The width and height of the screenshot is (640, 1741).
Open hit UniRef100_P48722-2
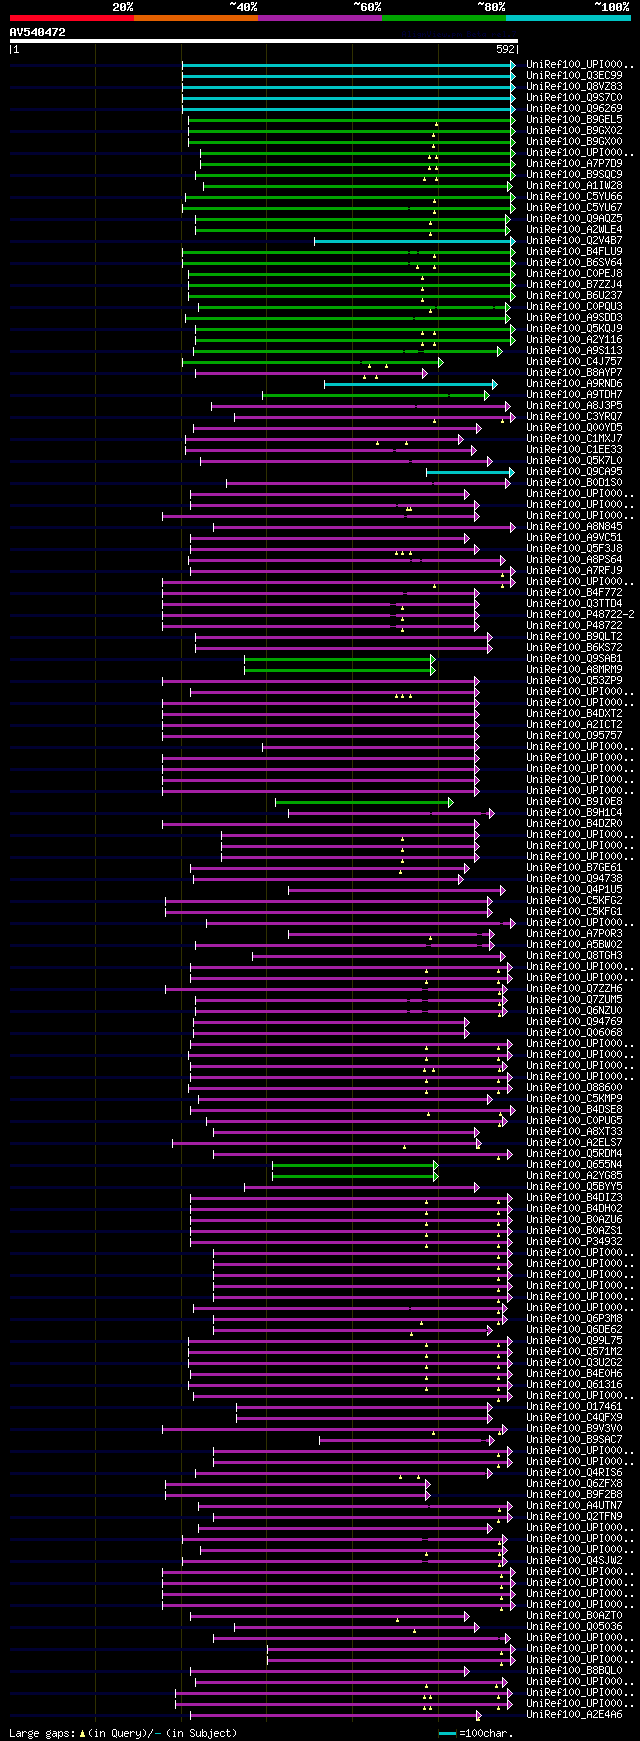pos(580,614)
